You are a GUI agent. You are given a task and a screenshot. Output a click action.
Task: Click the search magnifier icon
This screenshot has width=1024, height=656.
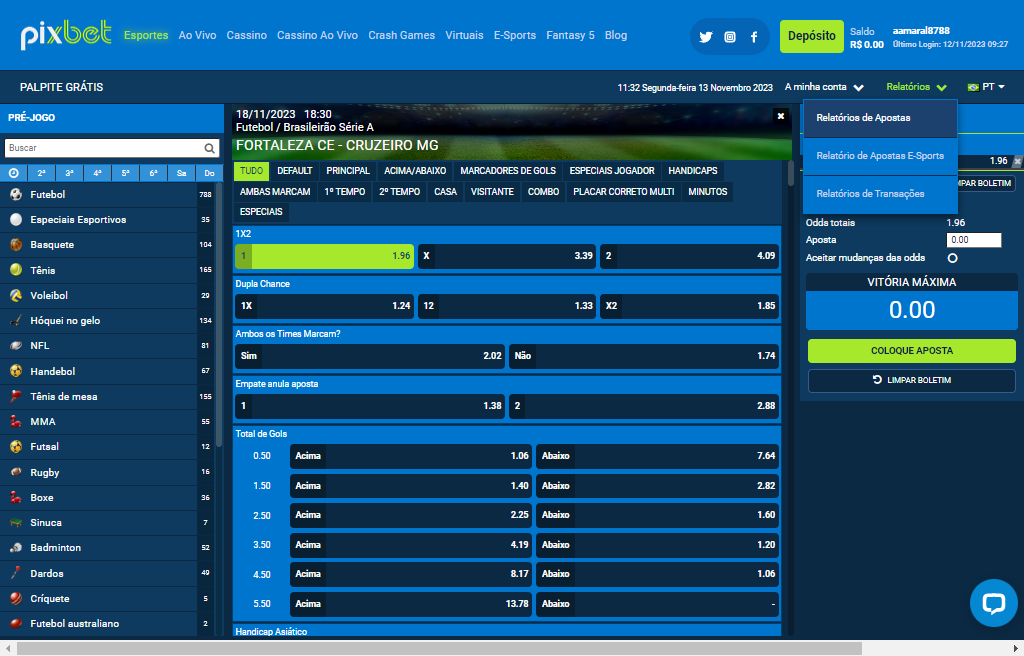209,148
